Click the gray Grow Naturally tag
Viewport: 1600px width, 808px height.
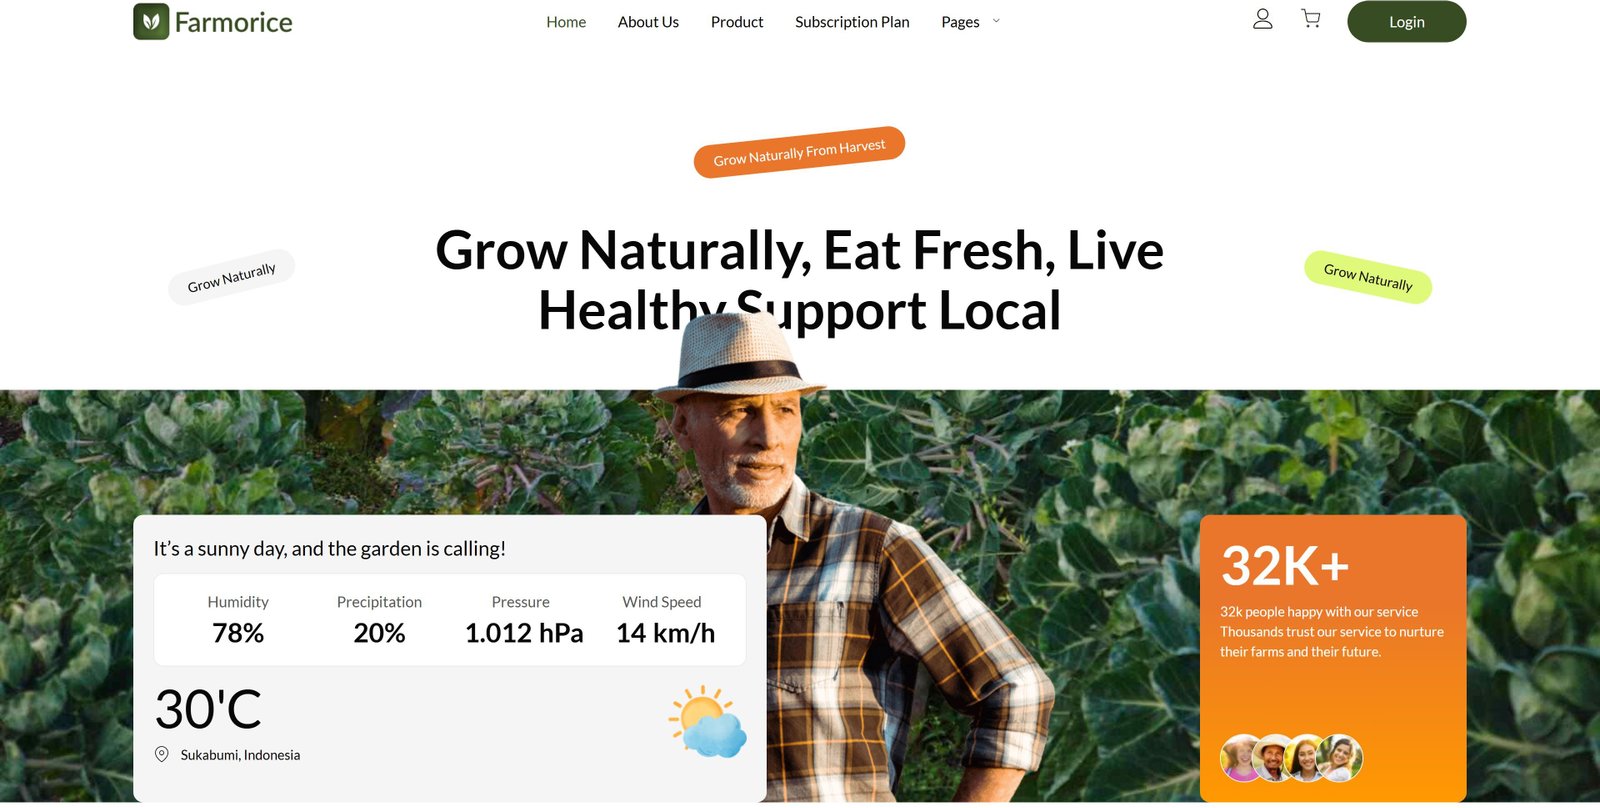(x=232, y=277)
